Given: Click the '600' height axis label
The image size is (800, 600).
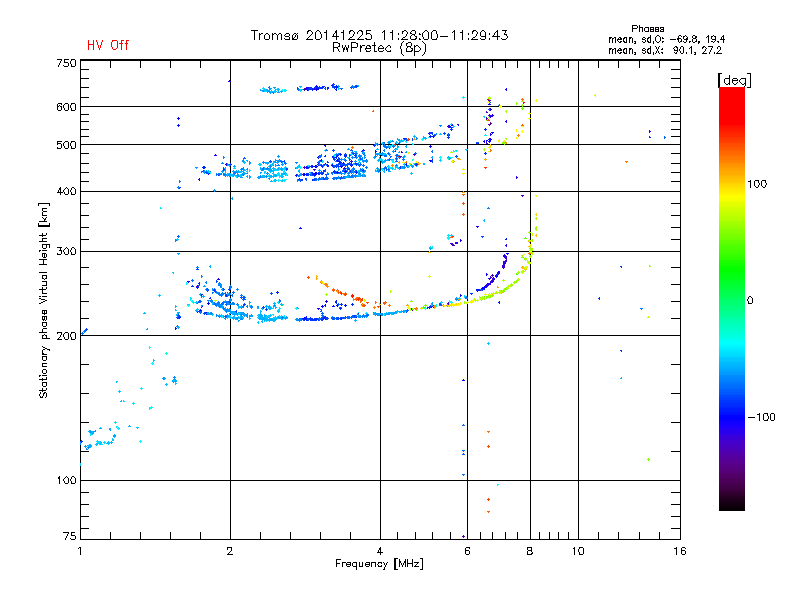Looking at the screenshot, I should click(x=66, y=107).
